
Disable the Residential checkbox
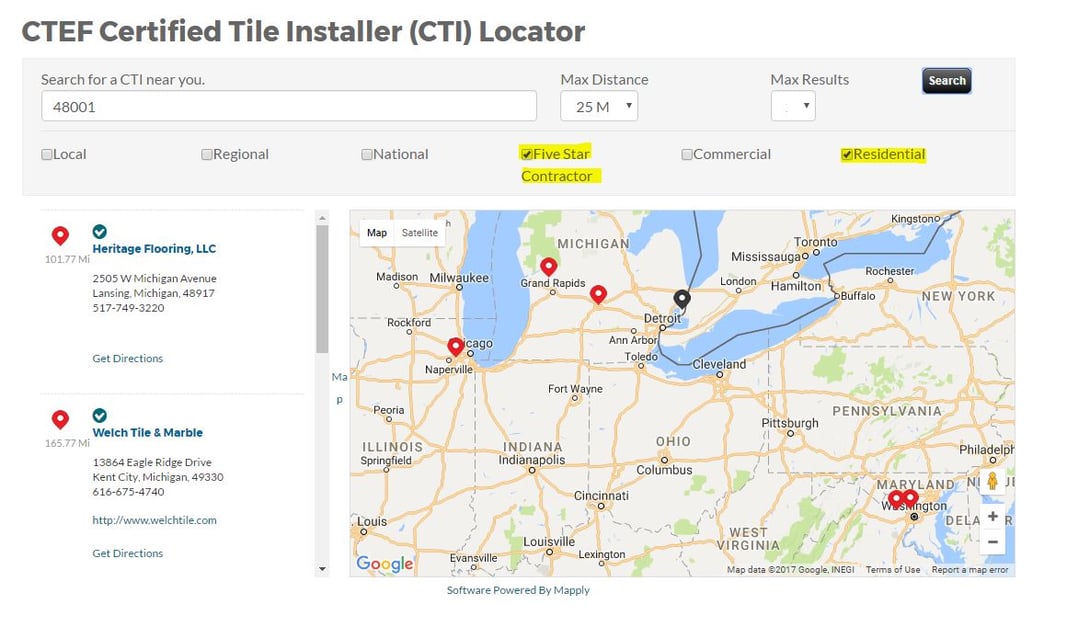[x=846, y=153]
